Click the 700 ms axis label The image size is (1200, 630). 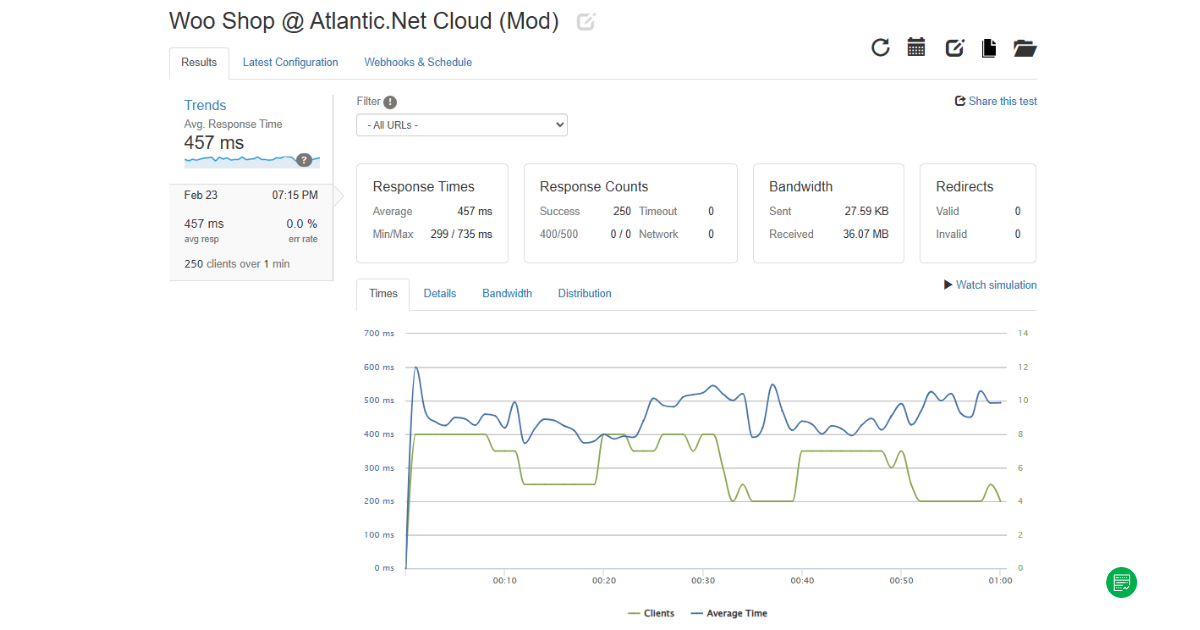coord(379,333)
